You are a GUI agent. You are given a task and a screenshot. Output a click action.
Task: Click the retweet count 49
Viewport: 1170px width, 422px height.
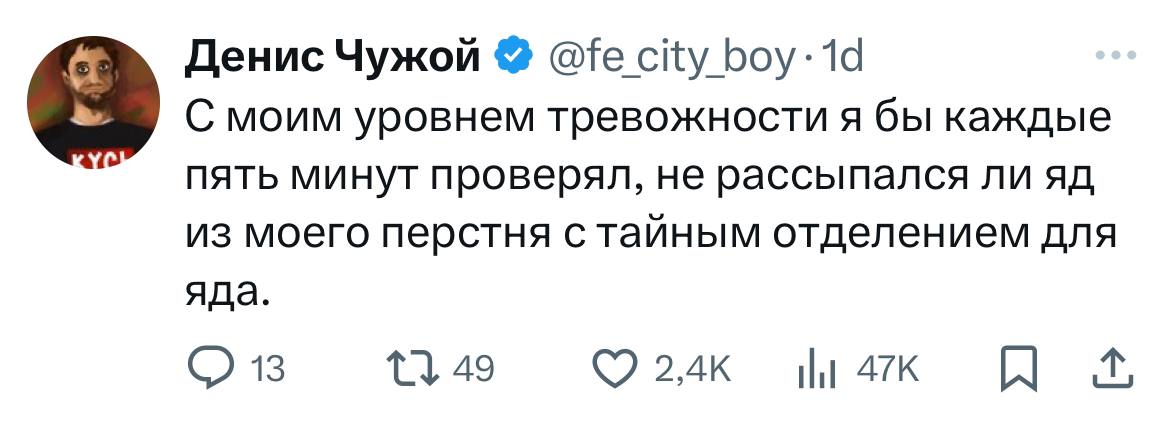click(x=474, y=369)
